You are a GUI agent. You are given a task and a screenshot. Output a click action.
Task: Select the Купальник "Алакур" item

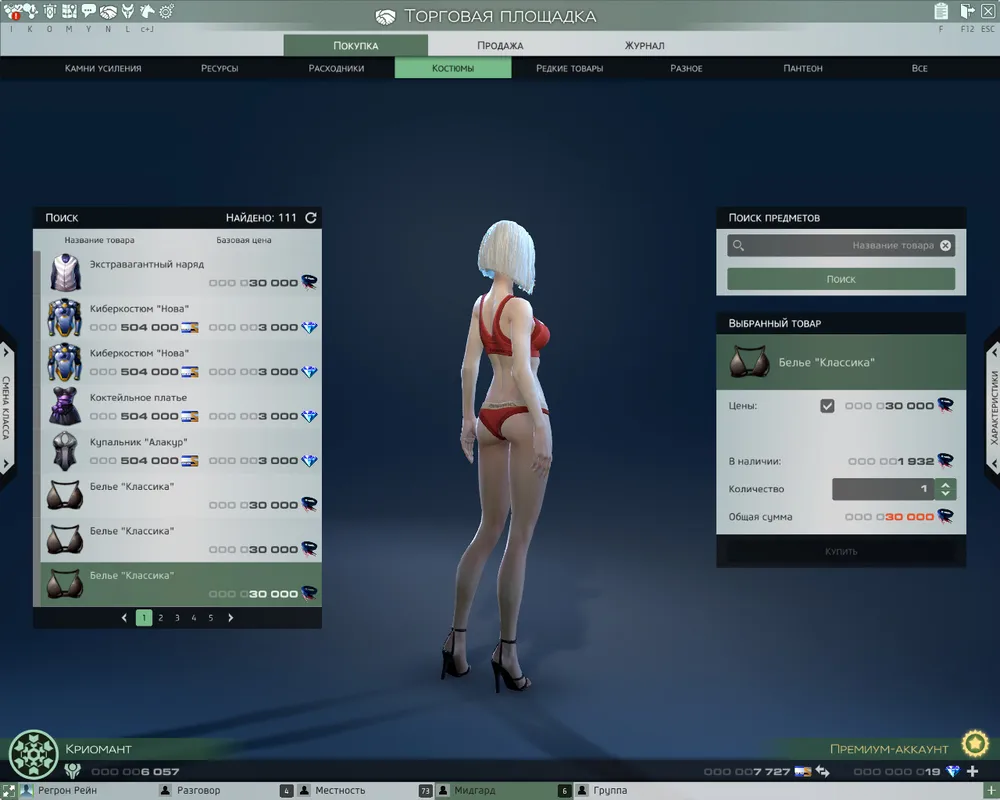tap(181, 451)
